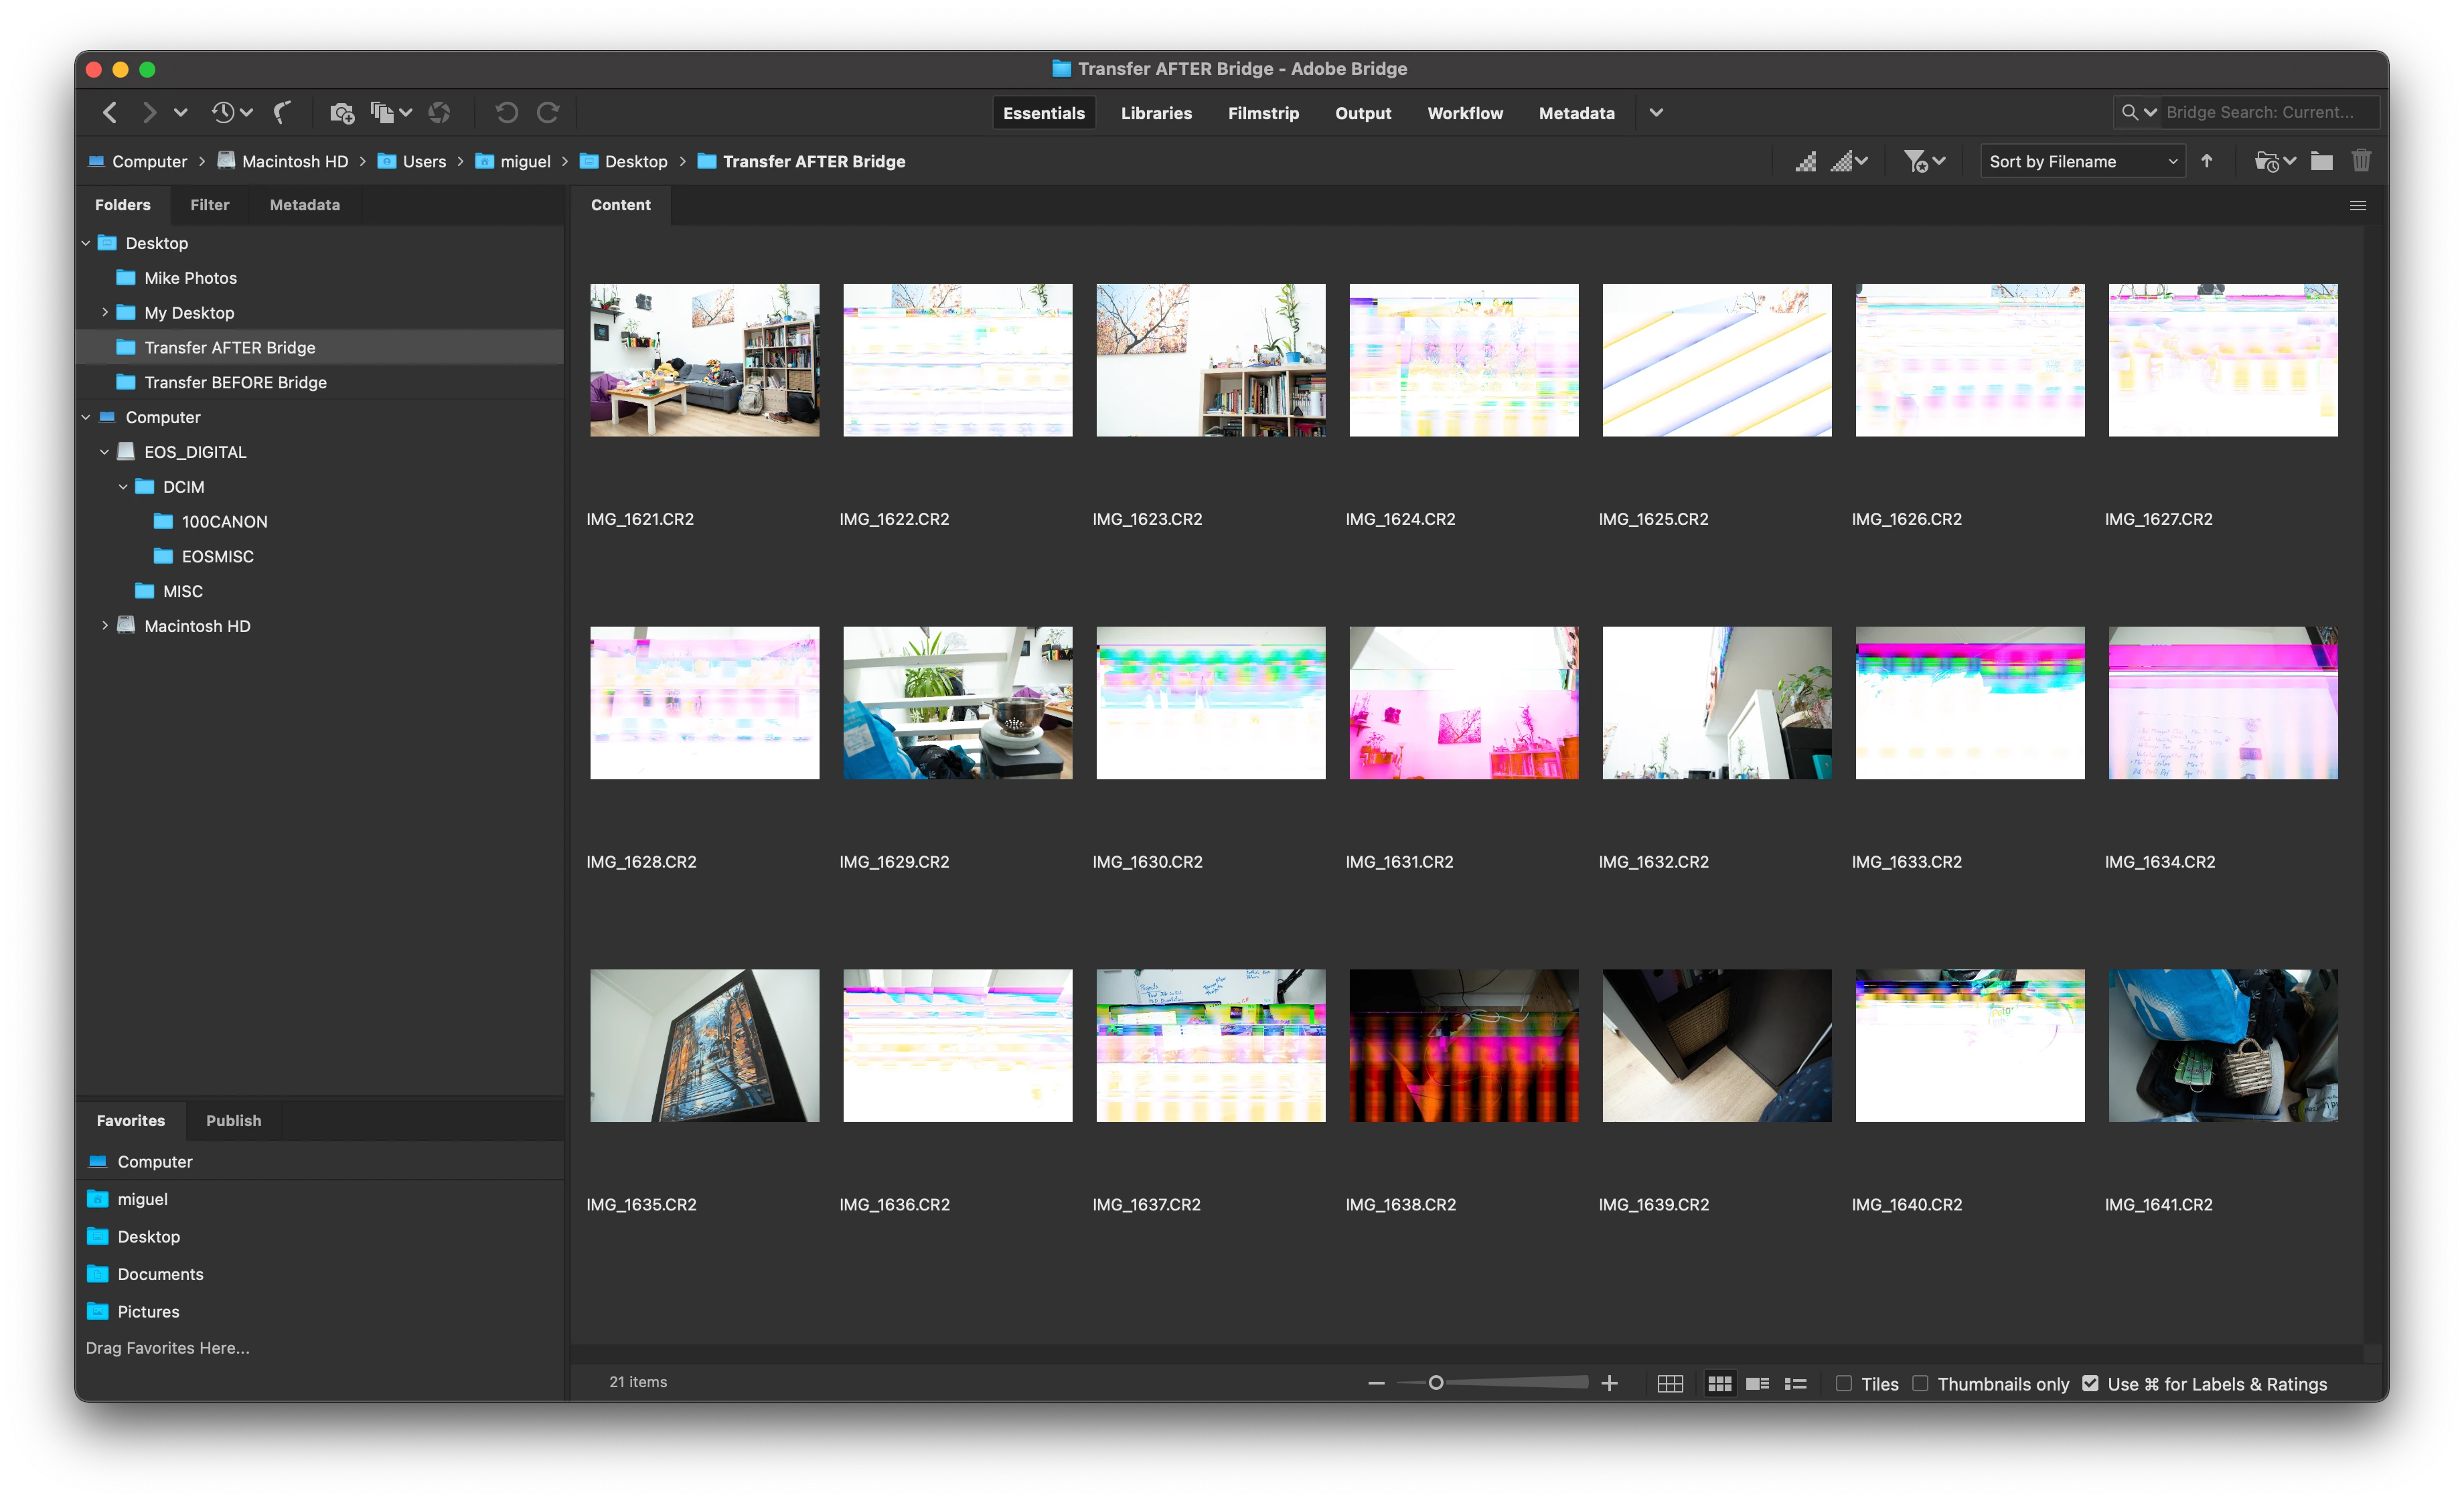Switch to list view icon
The image size is (2464, 1501).
(x=1796, y=1384)
